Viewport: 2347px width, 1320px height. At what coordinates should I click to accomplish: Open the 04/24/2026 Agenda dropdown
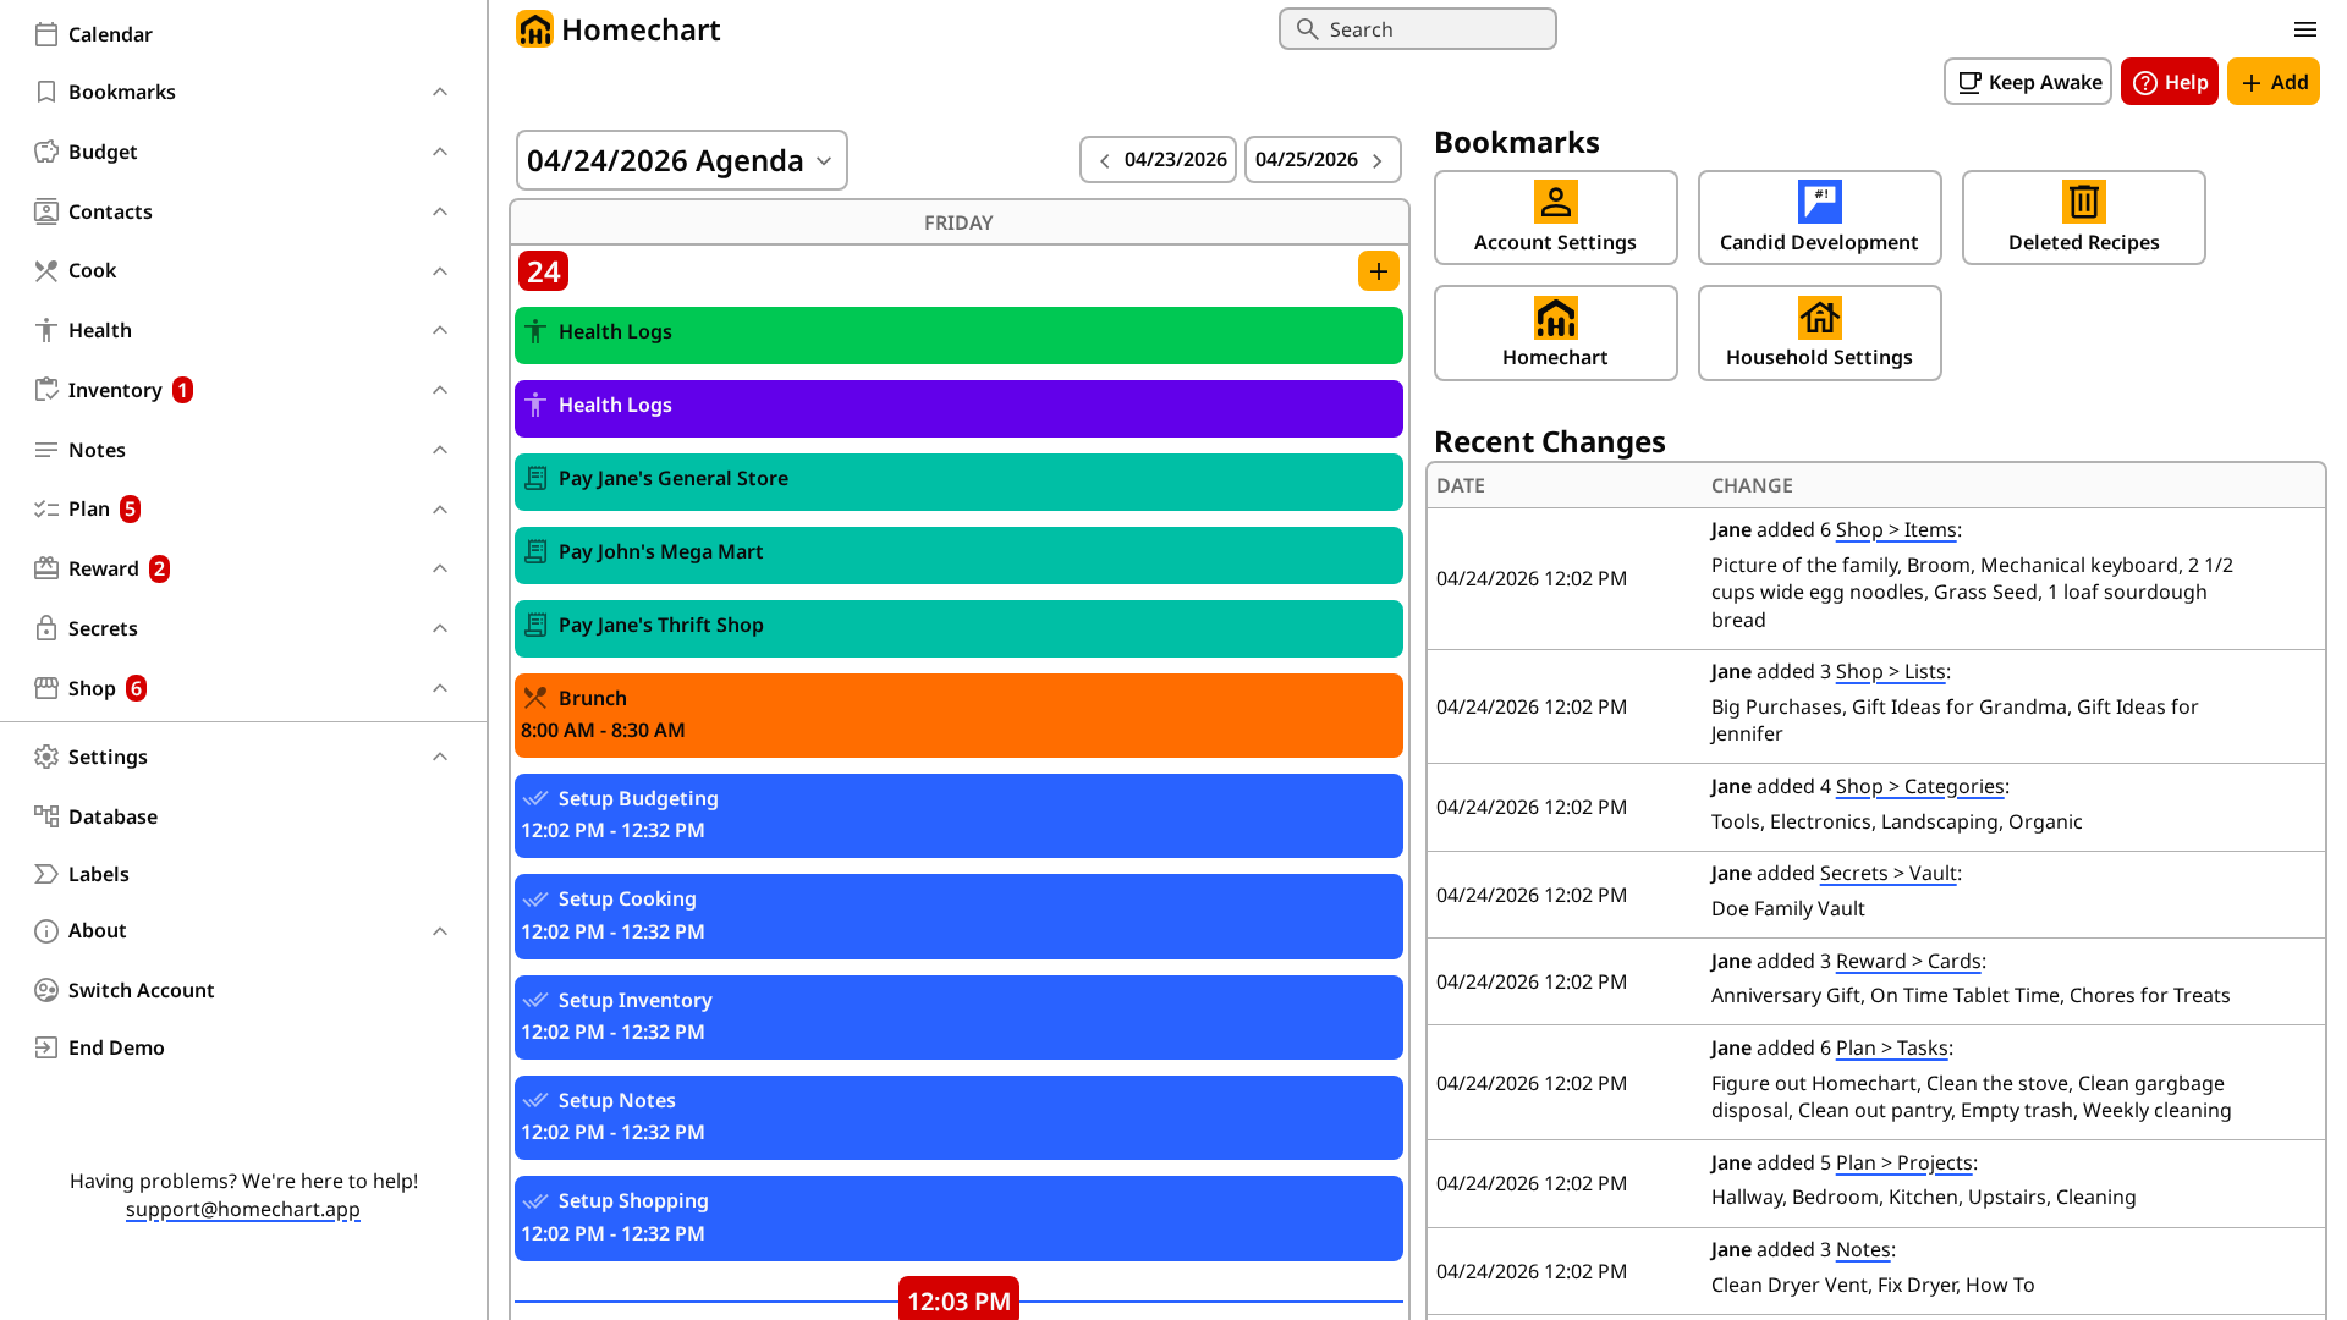point(681,160)
